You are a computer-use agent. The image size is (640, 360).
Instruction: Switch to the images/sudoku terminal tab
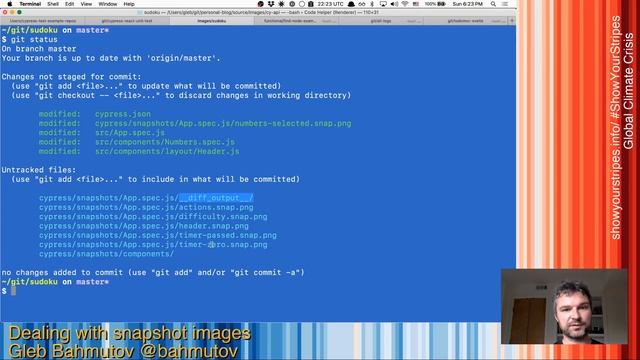(x=211, y=20)
